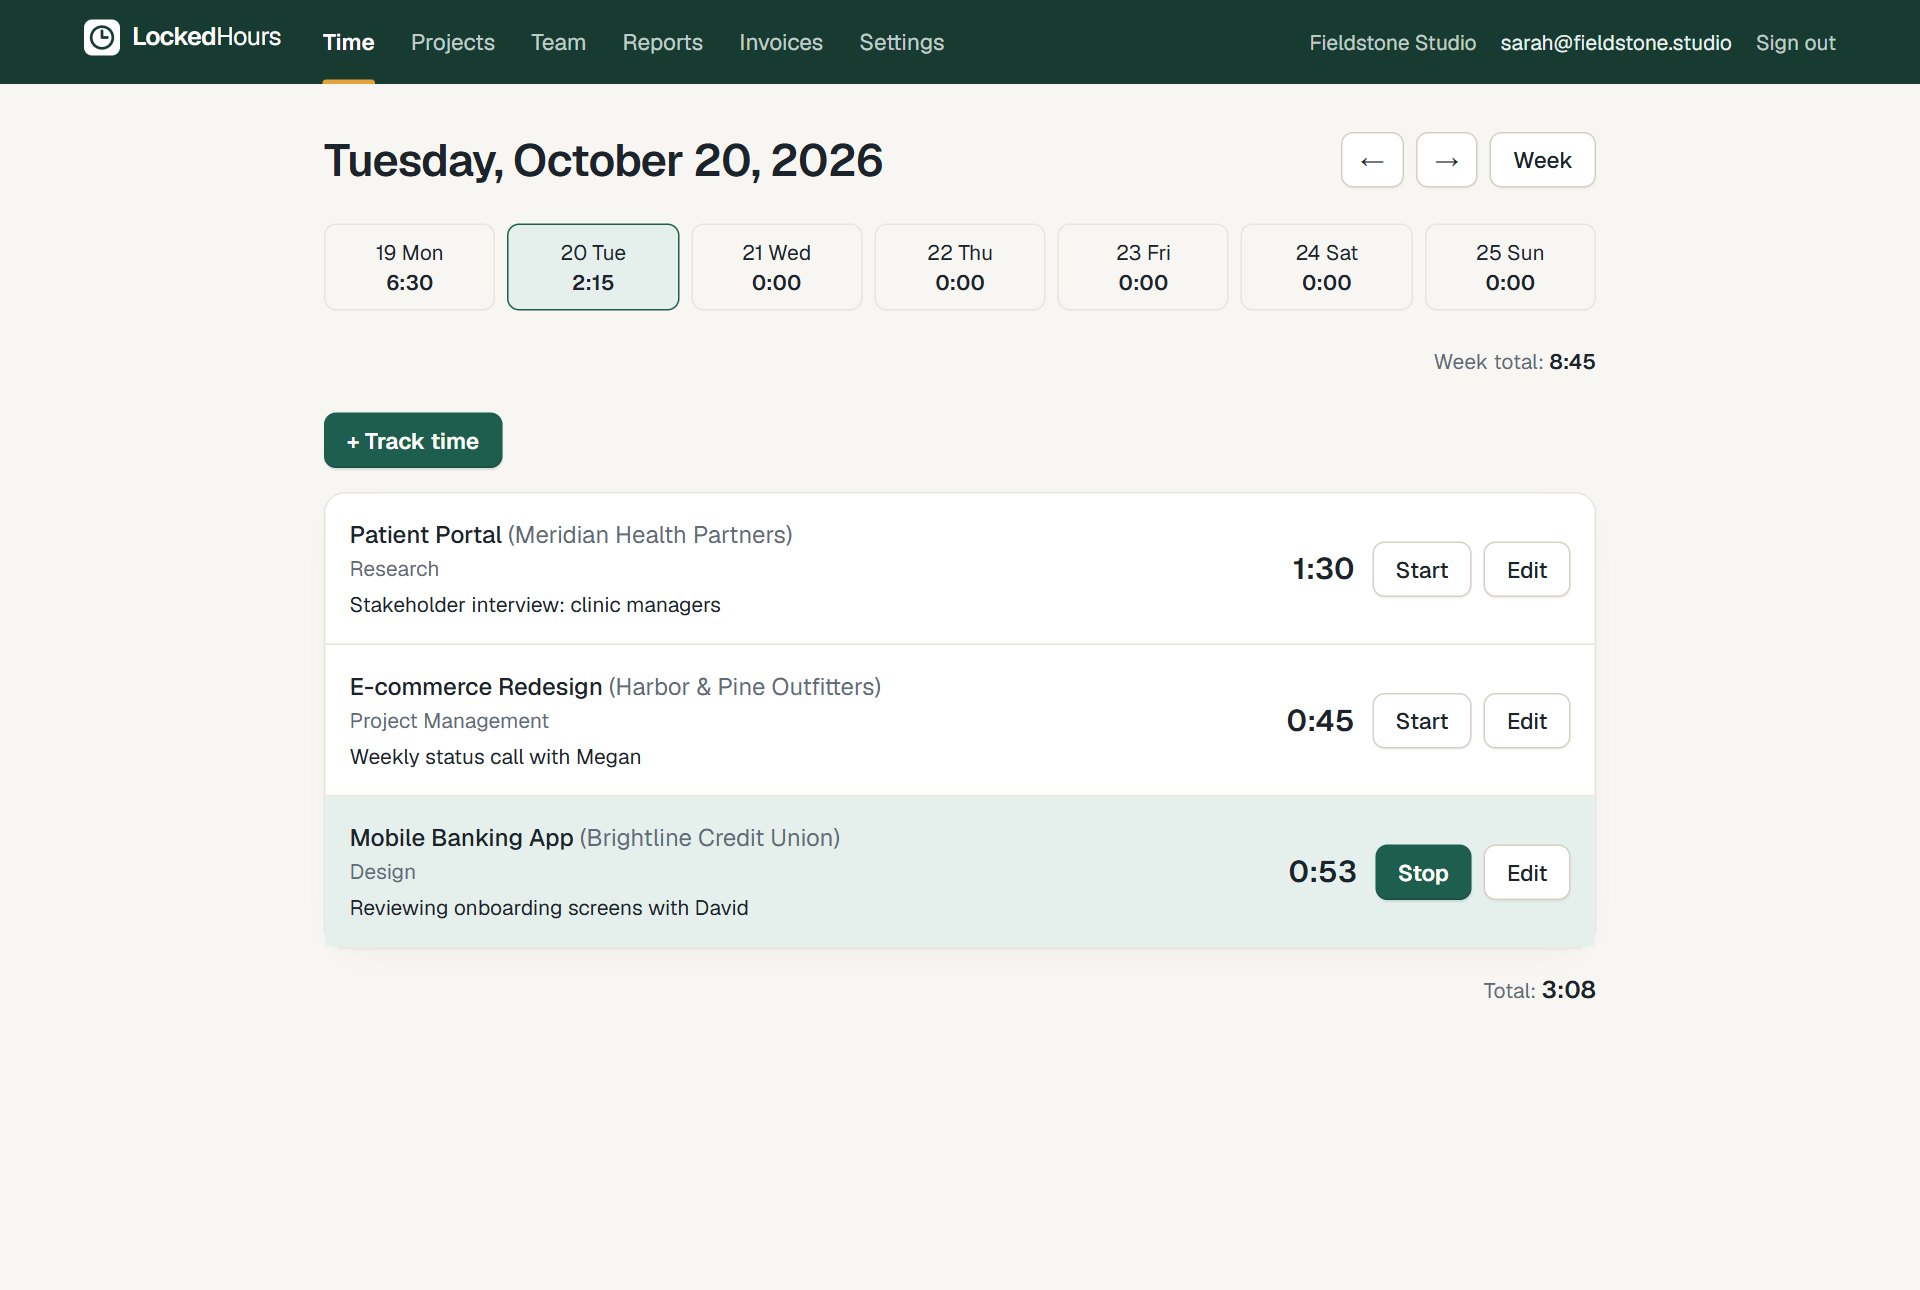Click the 1:30 duration value
1920x1290 pixels.
(x=1322, y=569)
